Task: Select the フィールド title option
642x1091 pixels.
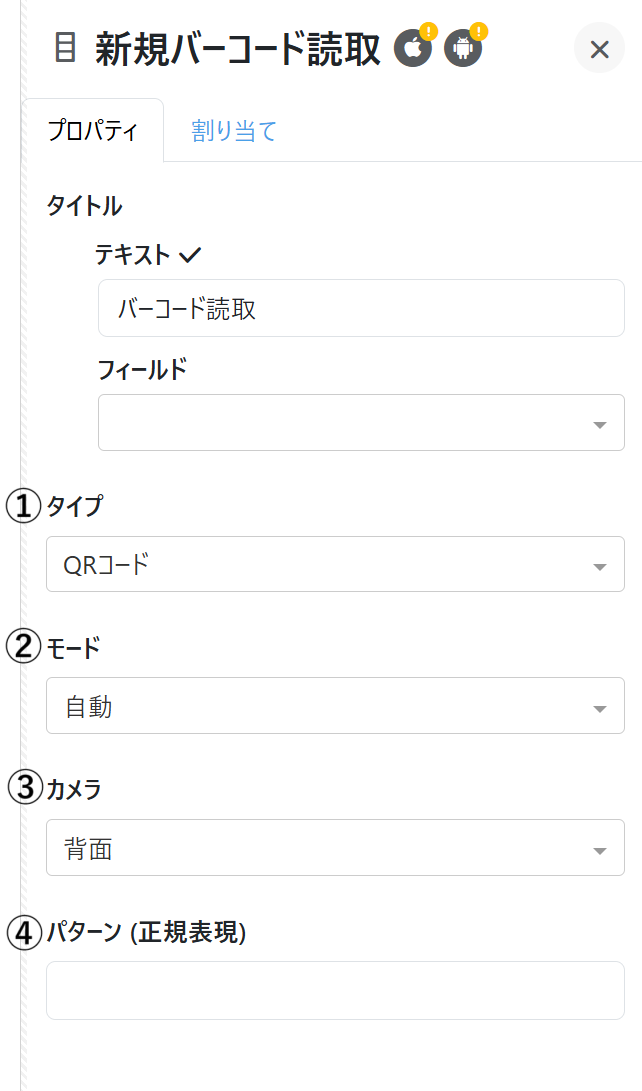Action: click(x=142, y=369)
